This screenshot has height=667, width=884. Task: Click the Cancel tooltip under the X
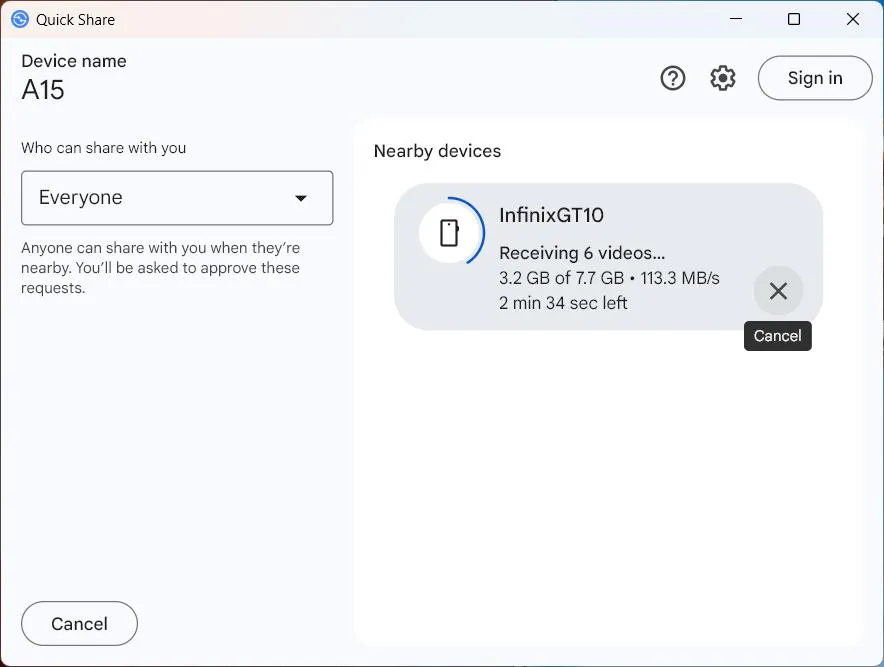777,336
